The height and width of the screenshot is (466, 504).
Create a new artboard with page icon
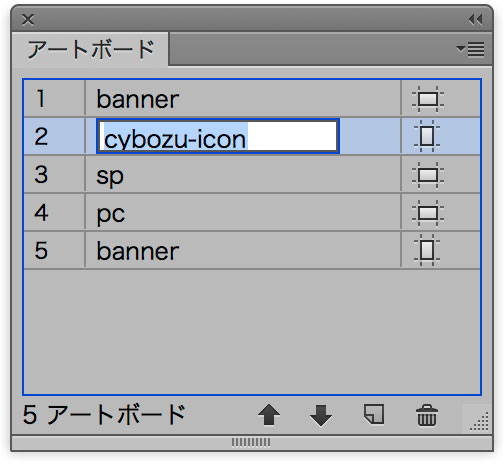click(x=374, y=414)
